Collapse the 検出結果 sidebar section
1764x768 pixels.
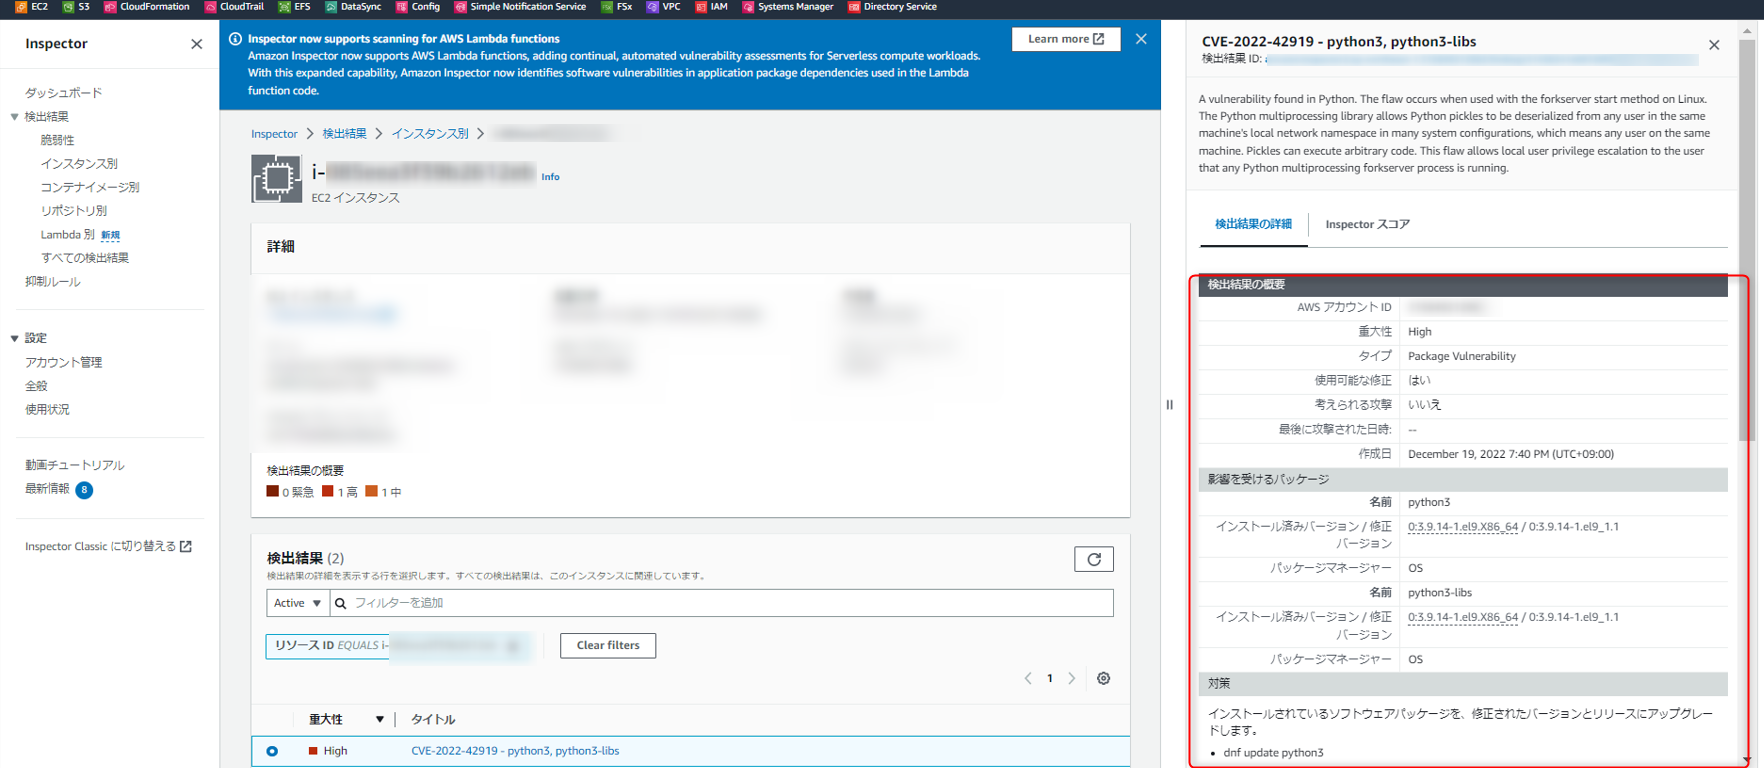(14, 117)
